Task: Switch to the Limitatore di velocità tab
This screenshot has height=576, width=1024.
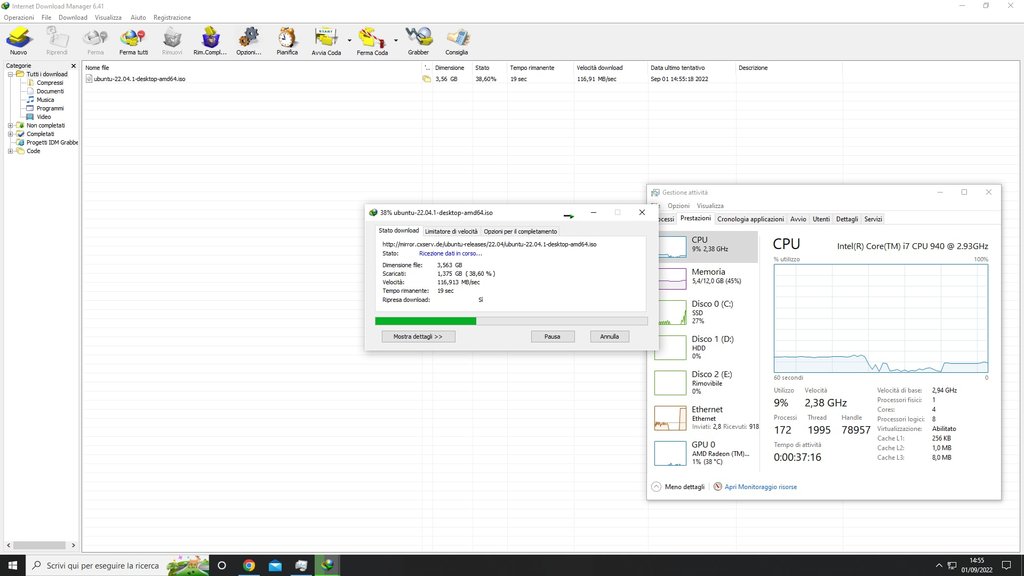Action: pyautogui.click(x=451, y=231)
